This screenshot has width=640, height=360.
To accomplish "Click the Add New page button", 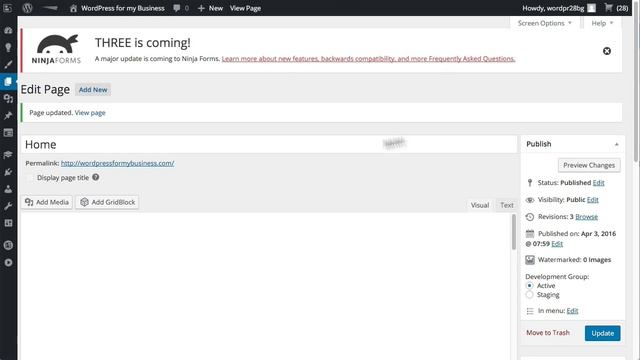I will (x=93, y=89).
